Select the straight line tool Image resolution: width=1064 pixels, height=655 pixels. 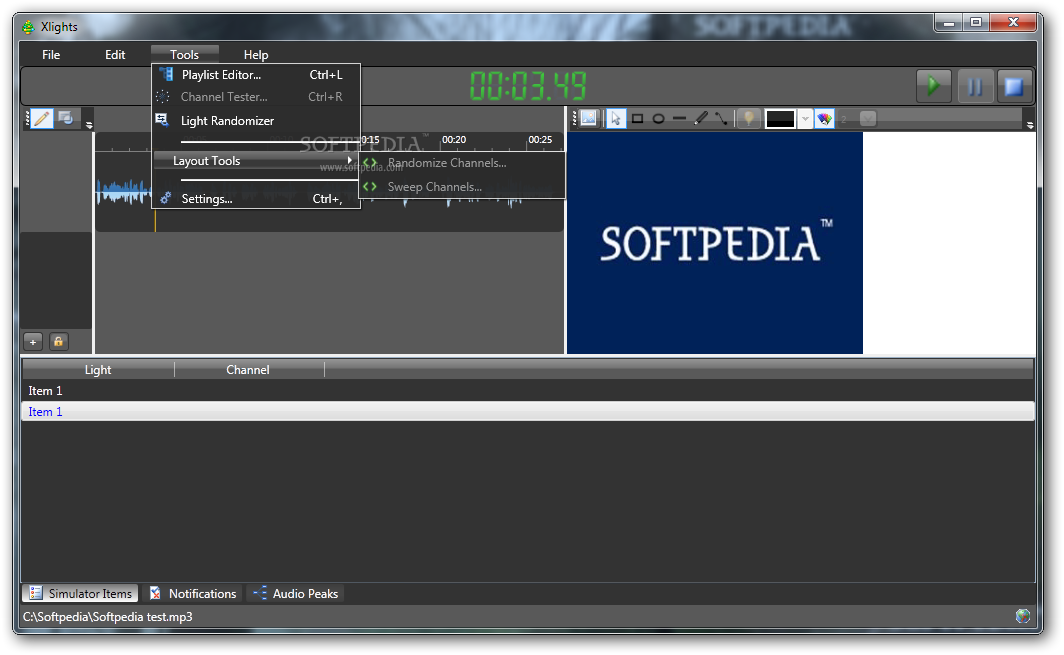[679, 119]
